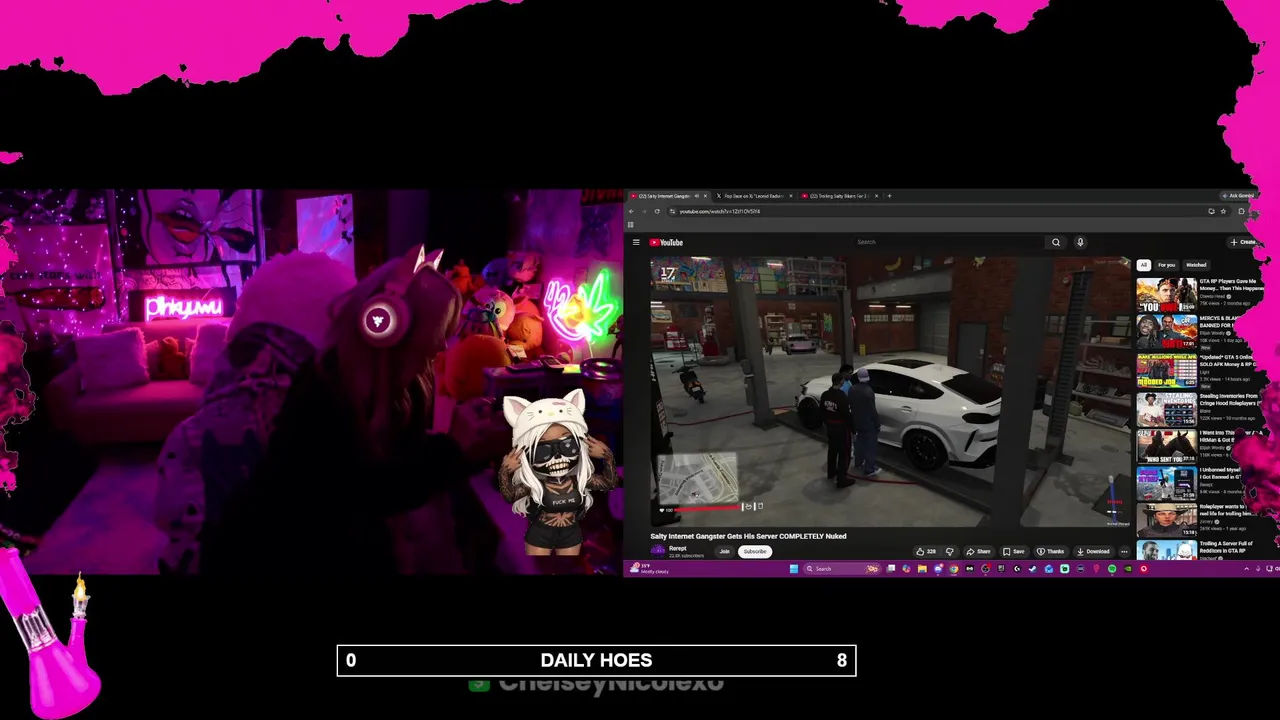Screen dimensions: 1280x720
Task: Open Spotify from the taskbar
Action: [1112, 569]
